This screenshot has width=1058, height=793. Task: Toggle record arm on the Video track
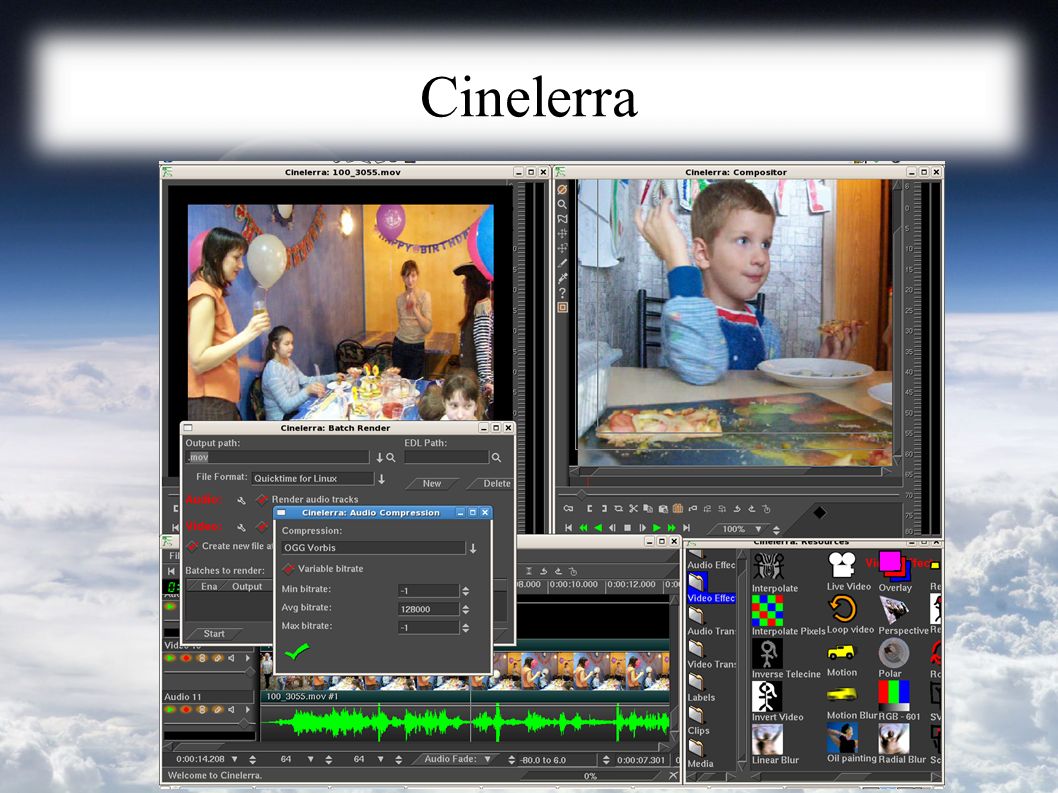(186, 658)
